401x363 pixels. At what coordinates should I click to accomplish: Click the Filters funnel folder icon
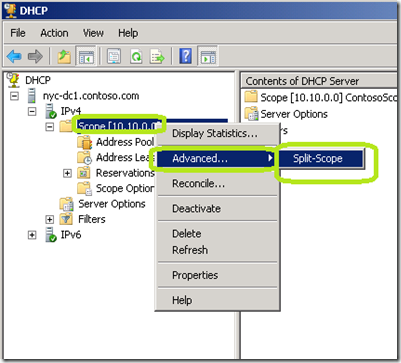coord(66,219)
